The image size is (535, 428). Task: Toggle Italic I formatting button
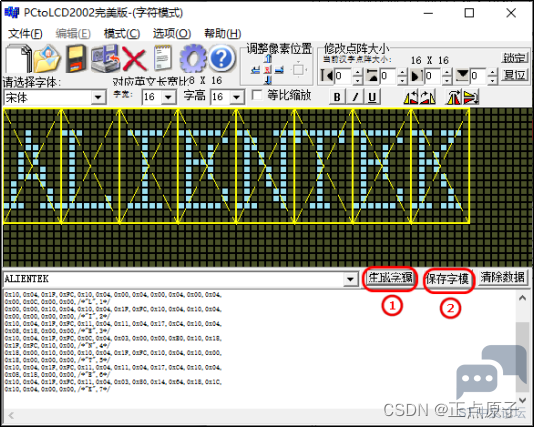tap(355, 97)
